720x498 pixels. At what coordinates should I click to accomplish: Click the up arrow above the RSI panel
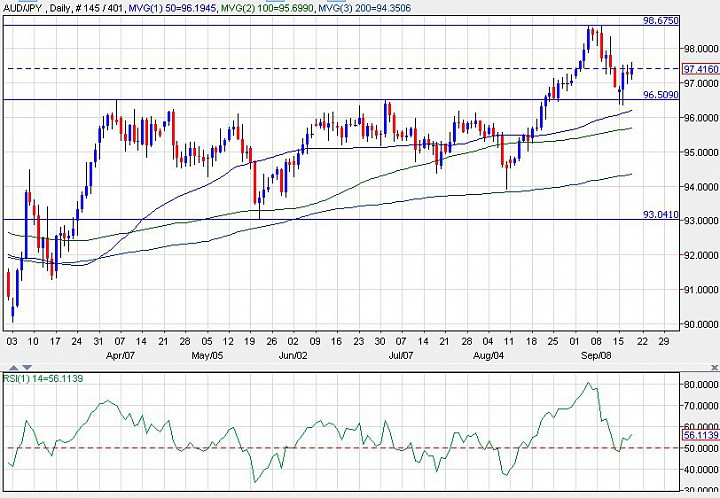pos(14,367)
